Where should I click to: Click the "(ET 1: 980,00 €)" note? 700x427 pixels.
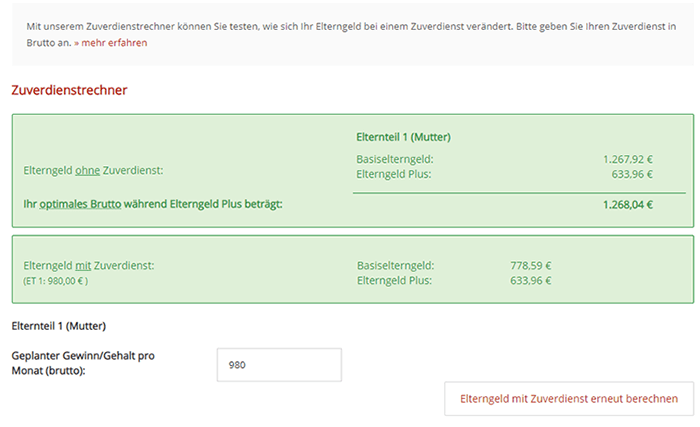tap(56, 282)
